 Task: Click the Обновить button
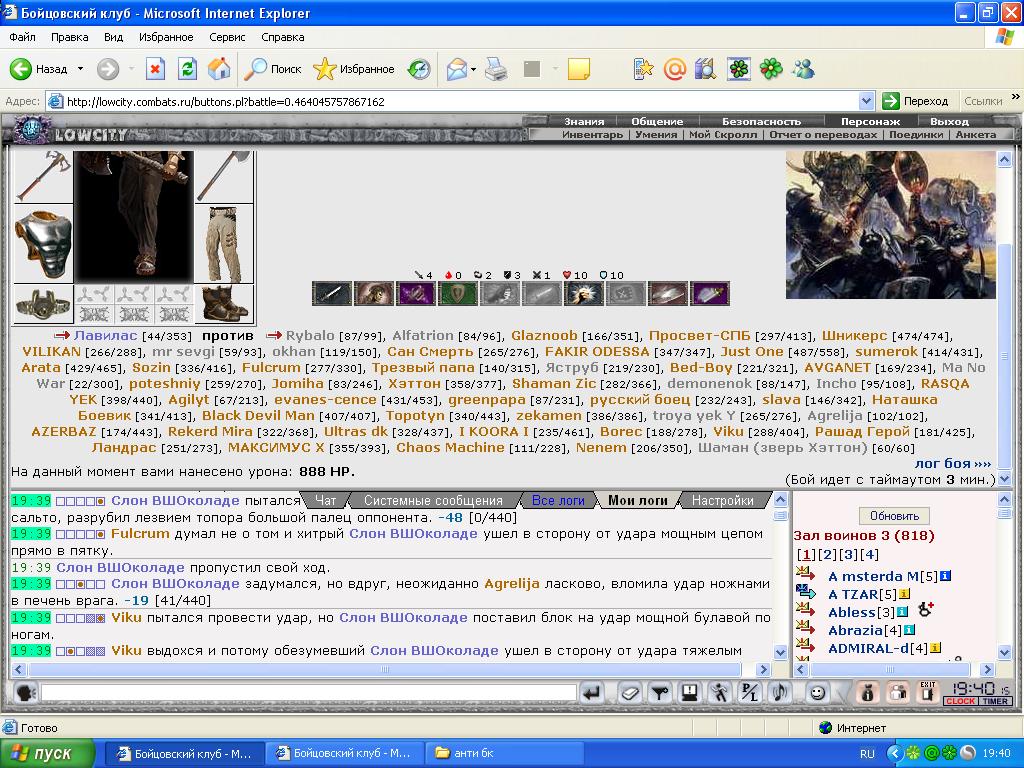(894, 516)
